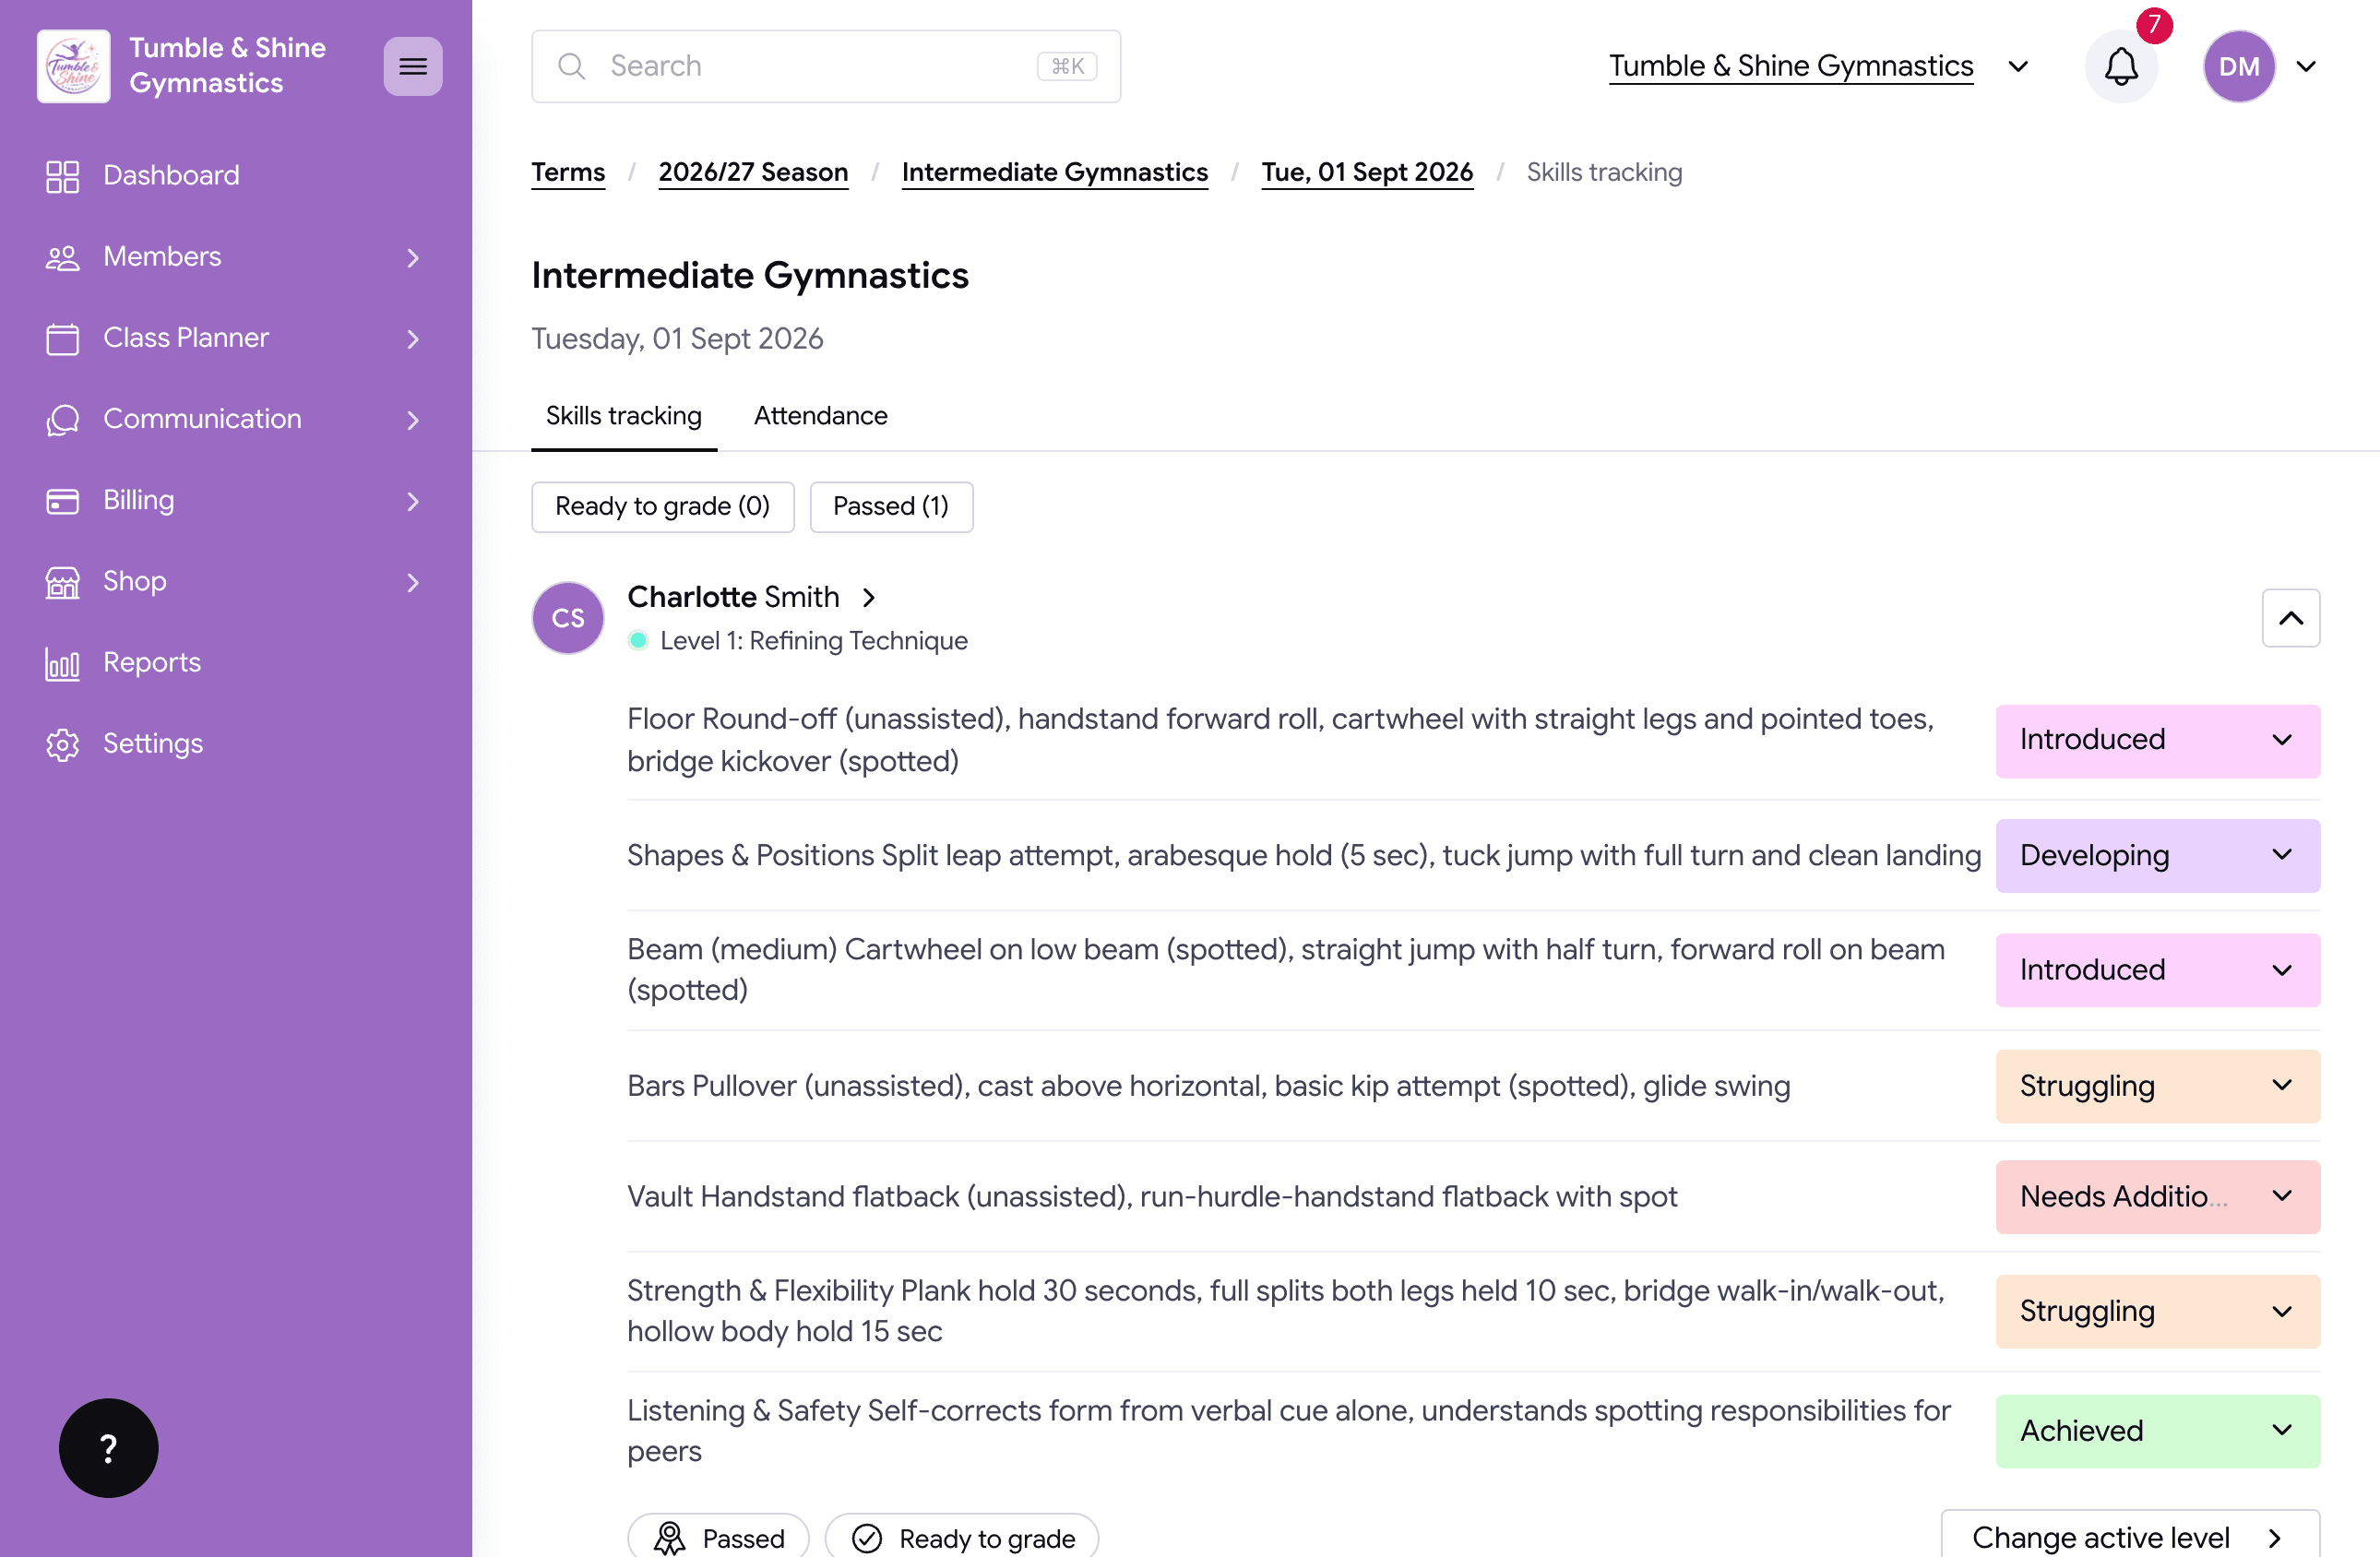
Task: Go to 2026/27 Season breadcrumb
Action: 752,173
